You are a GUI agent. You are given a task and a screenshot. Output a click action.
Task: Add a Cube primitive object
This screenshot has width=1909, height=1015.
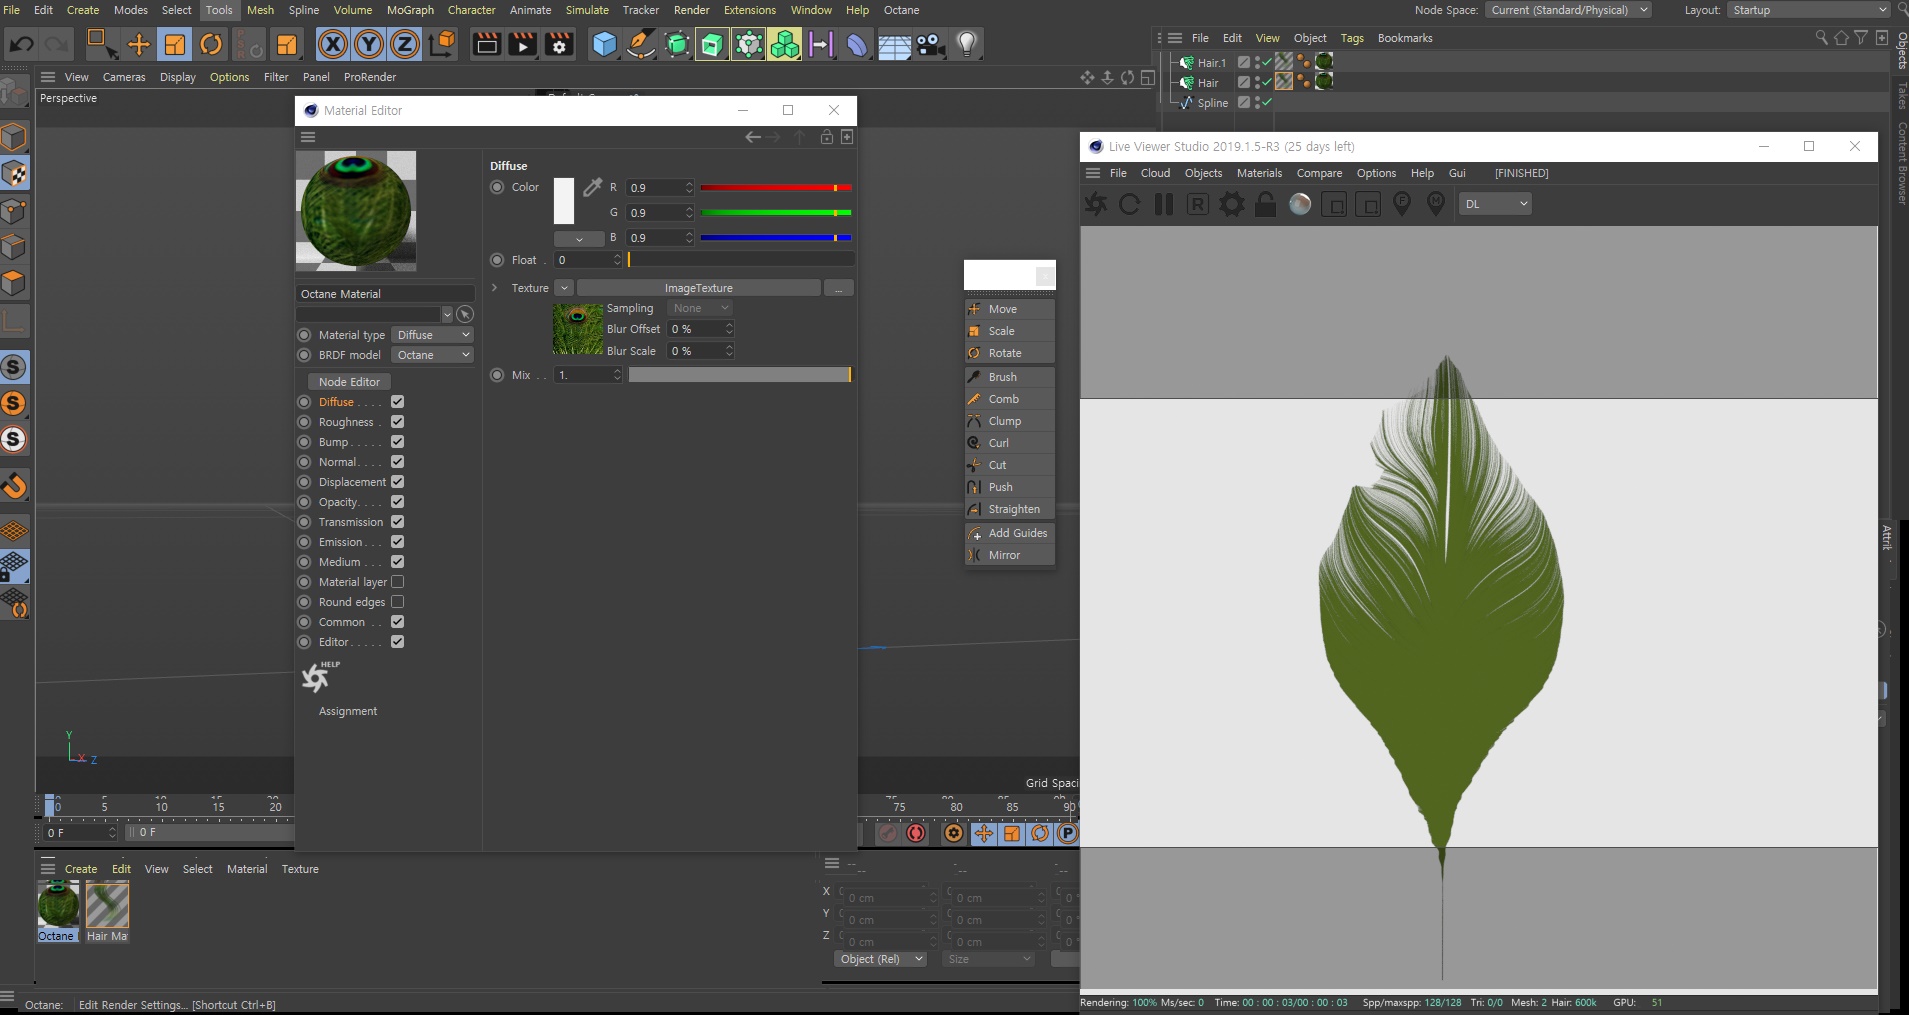click(x=604, y=44)
